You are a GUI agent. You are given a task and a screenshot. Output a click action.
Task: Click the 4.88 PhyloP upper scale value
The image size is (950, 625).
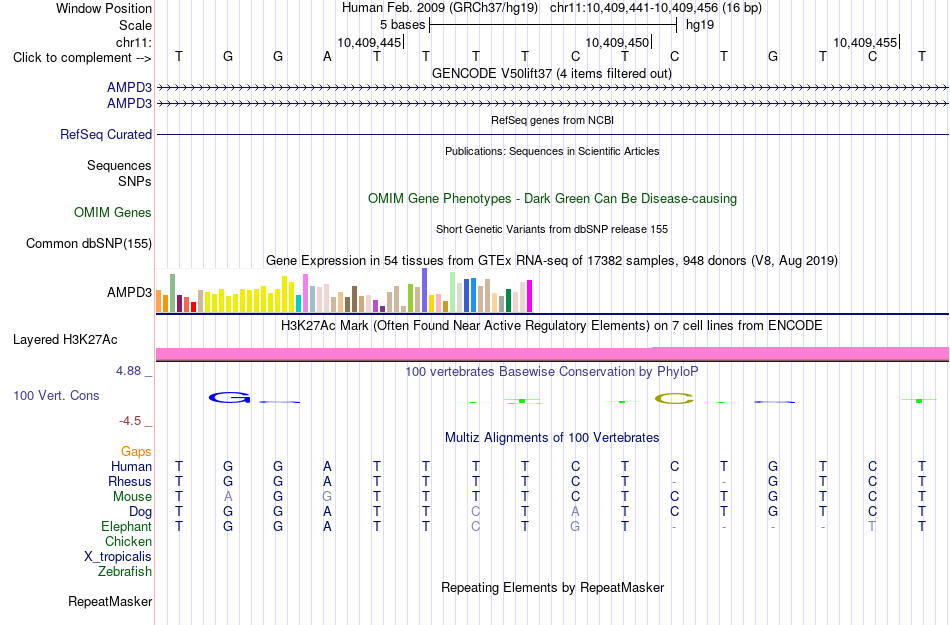pos(128,371)
